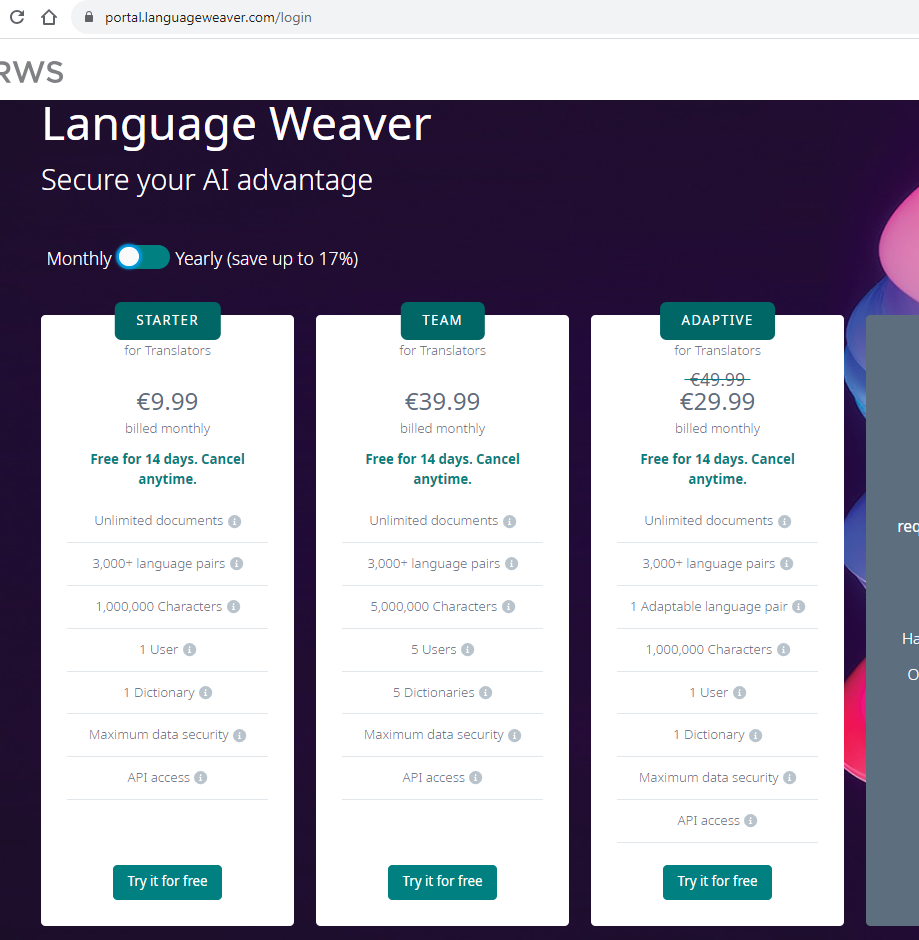Show info for Team 5,000,000 Characters

[508, 607]
